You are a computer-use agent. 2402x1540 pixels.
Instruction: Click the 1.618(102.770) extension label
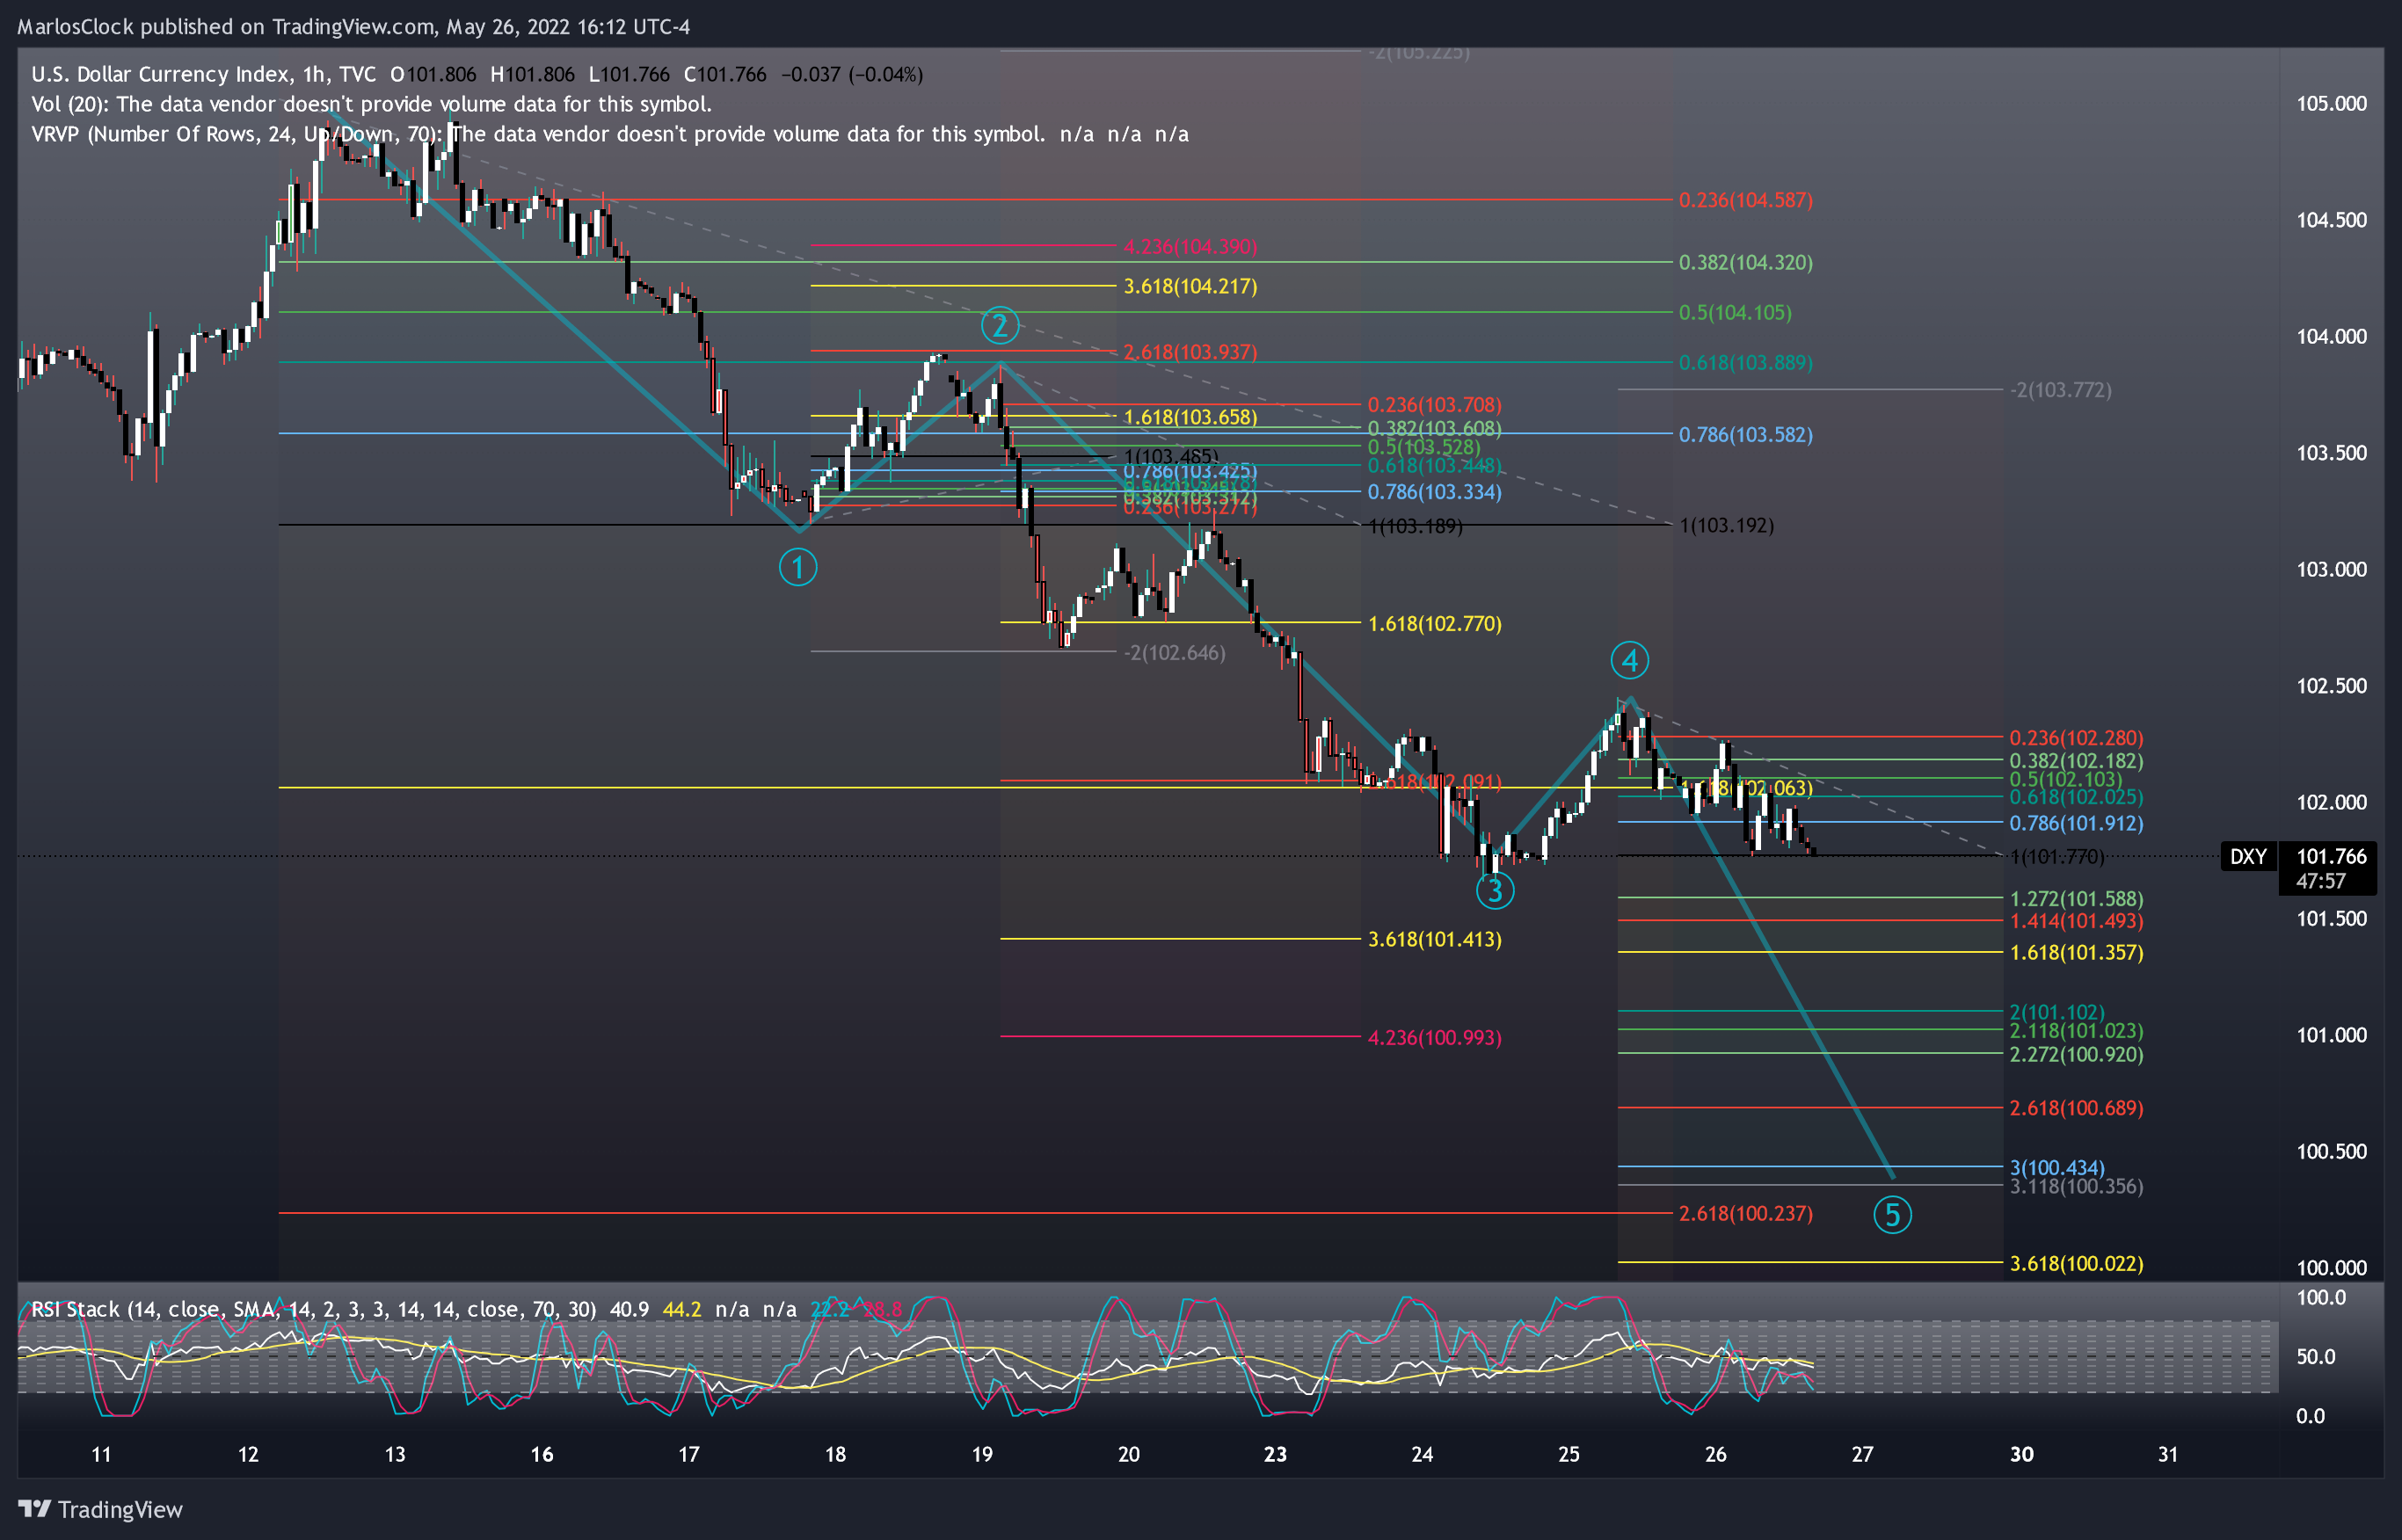coord(1434,623)
